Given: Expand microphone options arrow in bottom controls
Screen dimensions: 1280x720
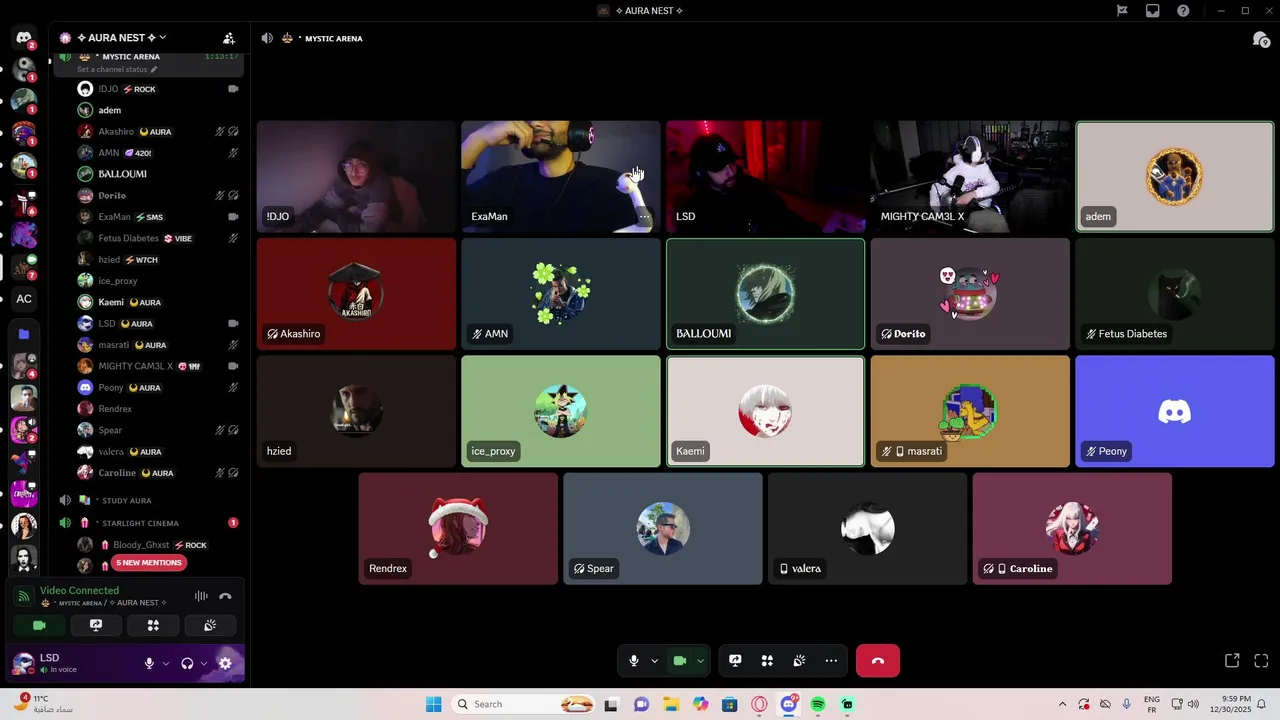Looking at the screenshot, I should click(x=654, y=661).
